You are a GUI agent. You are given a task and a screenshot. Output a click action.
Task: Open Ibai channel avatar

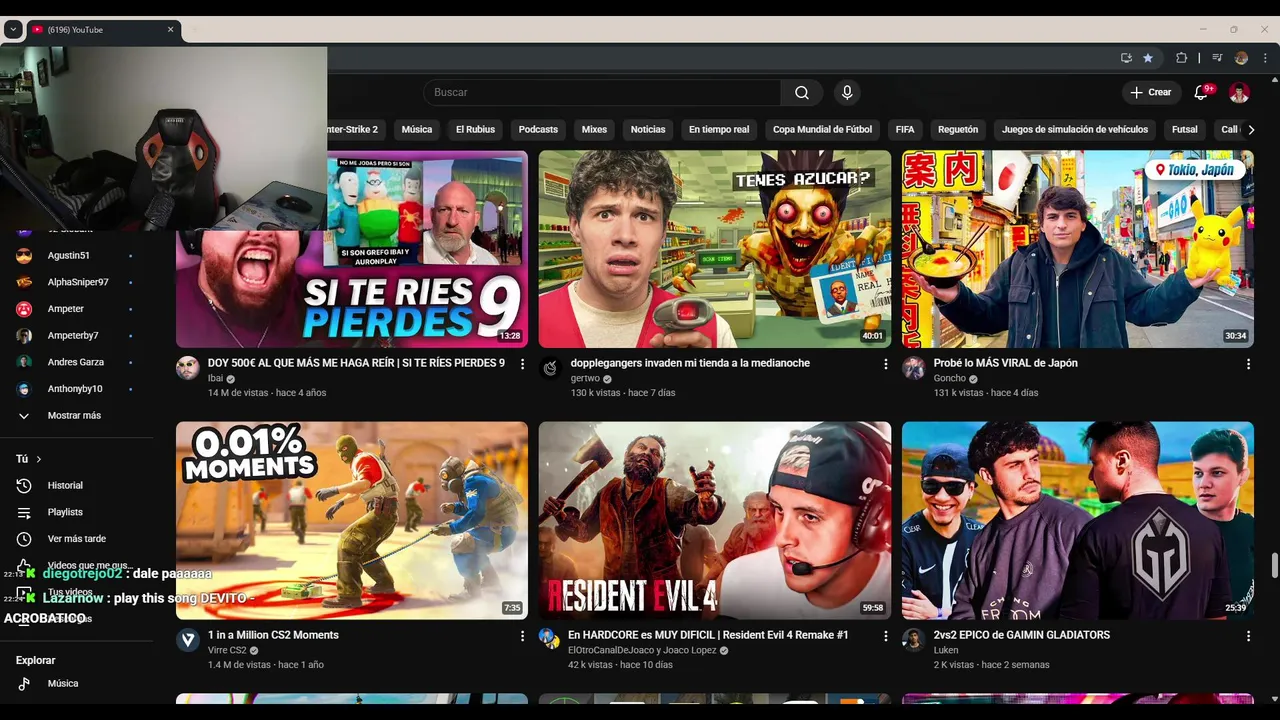pyautogui.click(x=188, y=368)
